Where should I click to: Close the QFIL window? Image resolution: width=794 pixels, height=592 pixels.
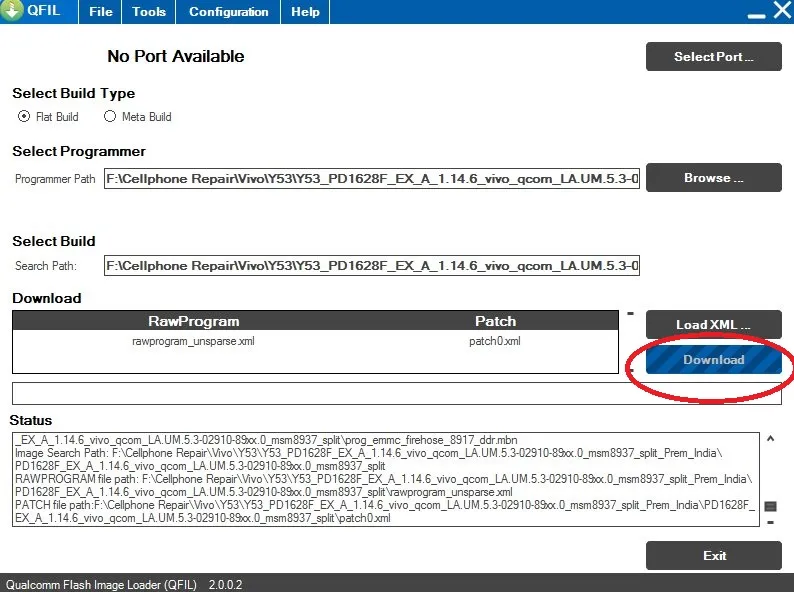(782, 10)
